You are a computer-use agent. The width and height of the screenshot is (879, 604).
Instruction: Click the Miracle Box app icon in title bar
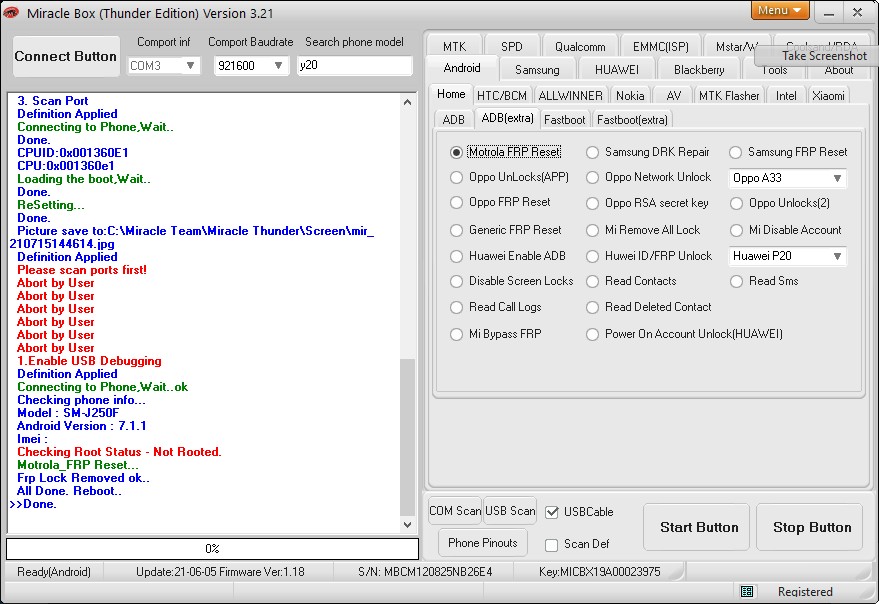coord(11,12)
